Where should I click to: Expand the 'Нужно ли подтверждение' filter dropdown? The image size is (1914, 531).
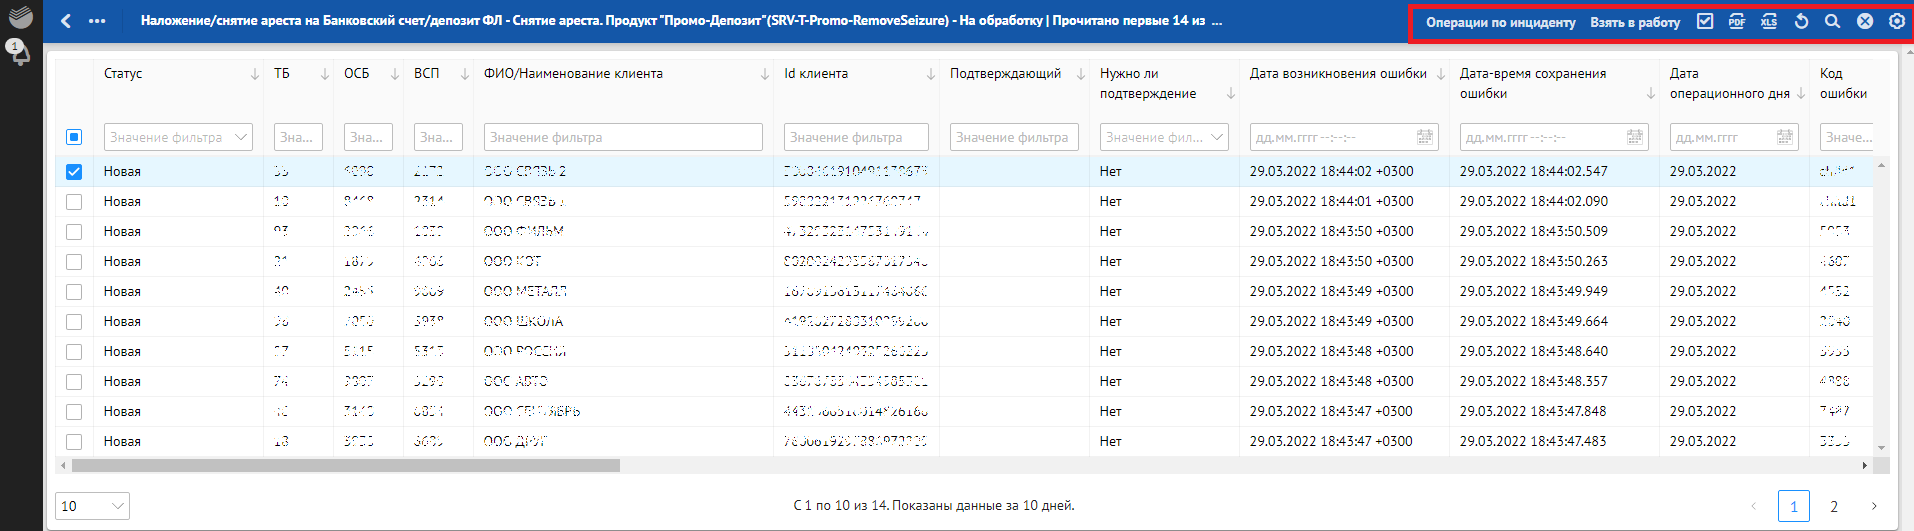pyautogui.click(x=1164, y=137)
